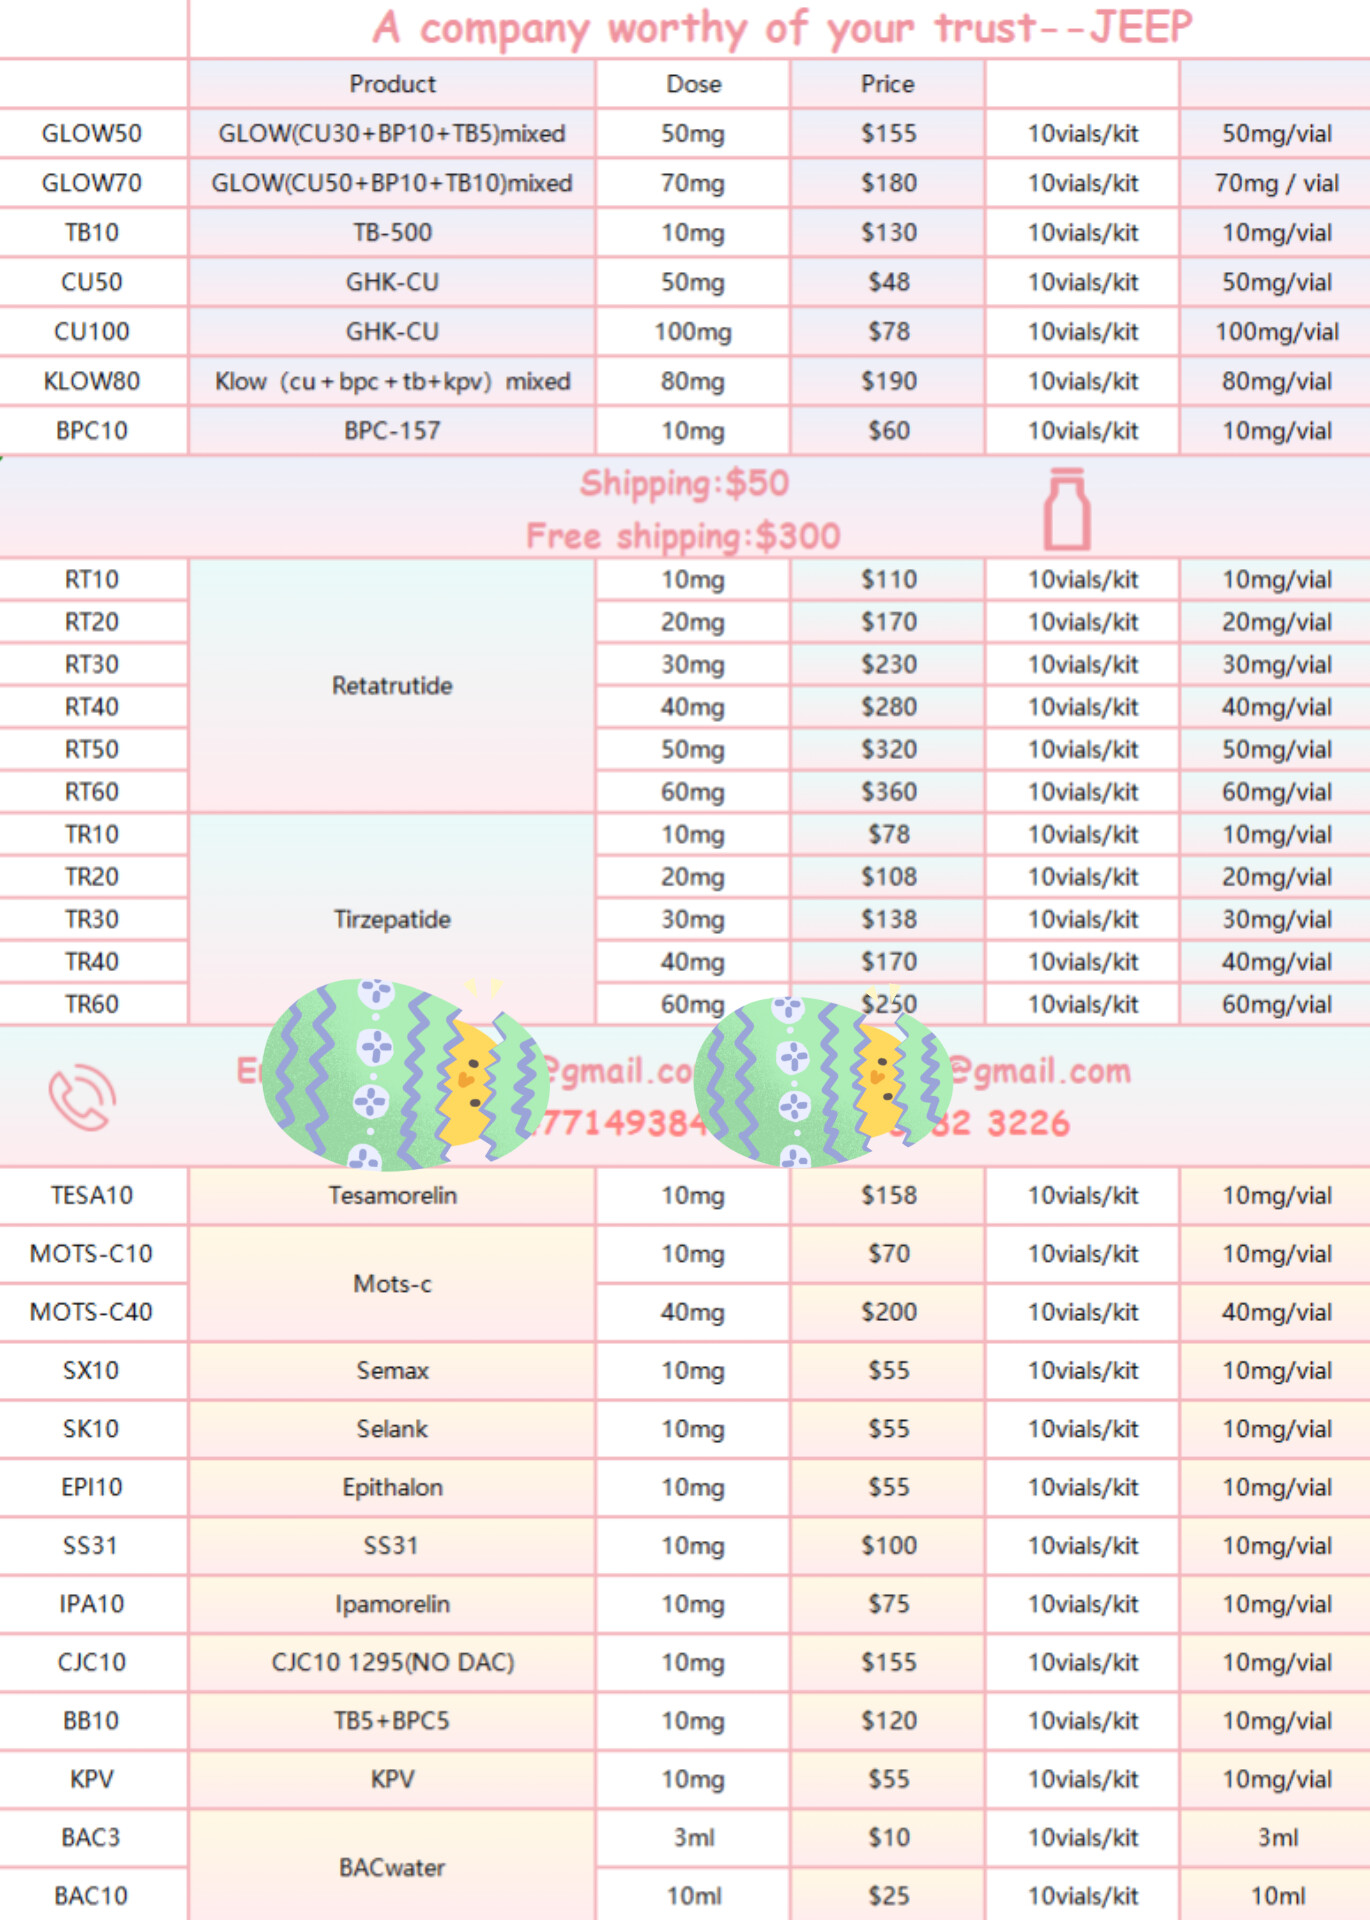Click the "TR10" code cell
The image size is (1370, 1920).
92,835
